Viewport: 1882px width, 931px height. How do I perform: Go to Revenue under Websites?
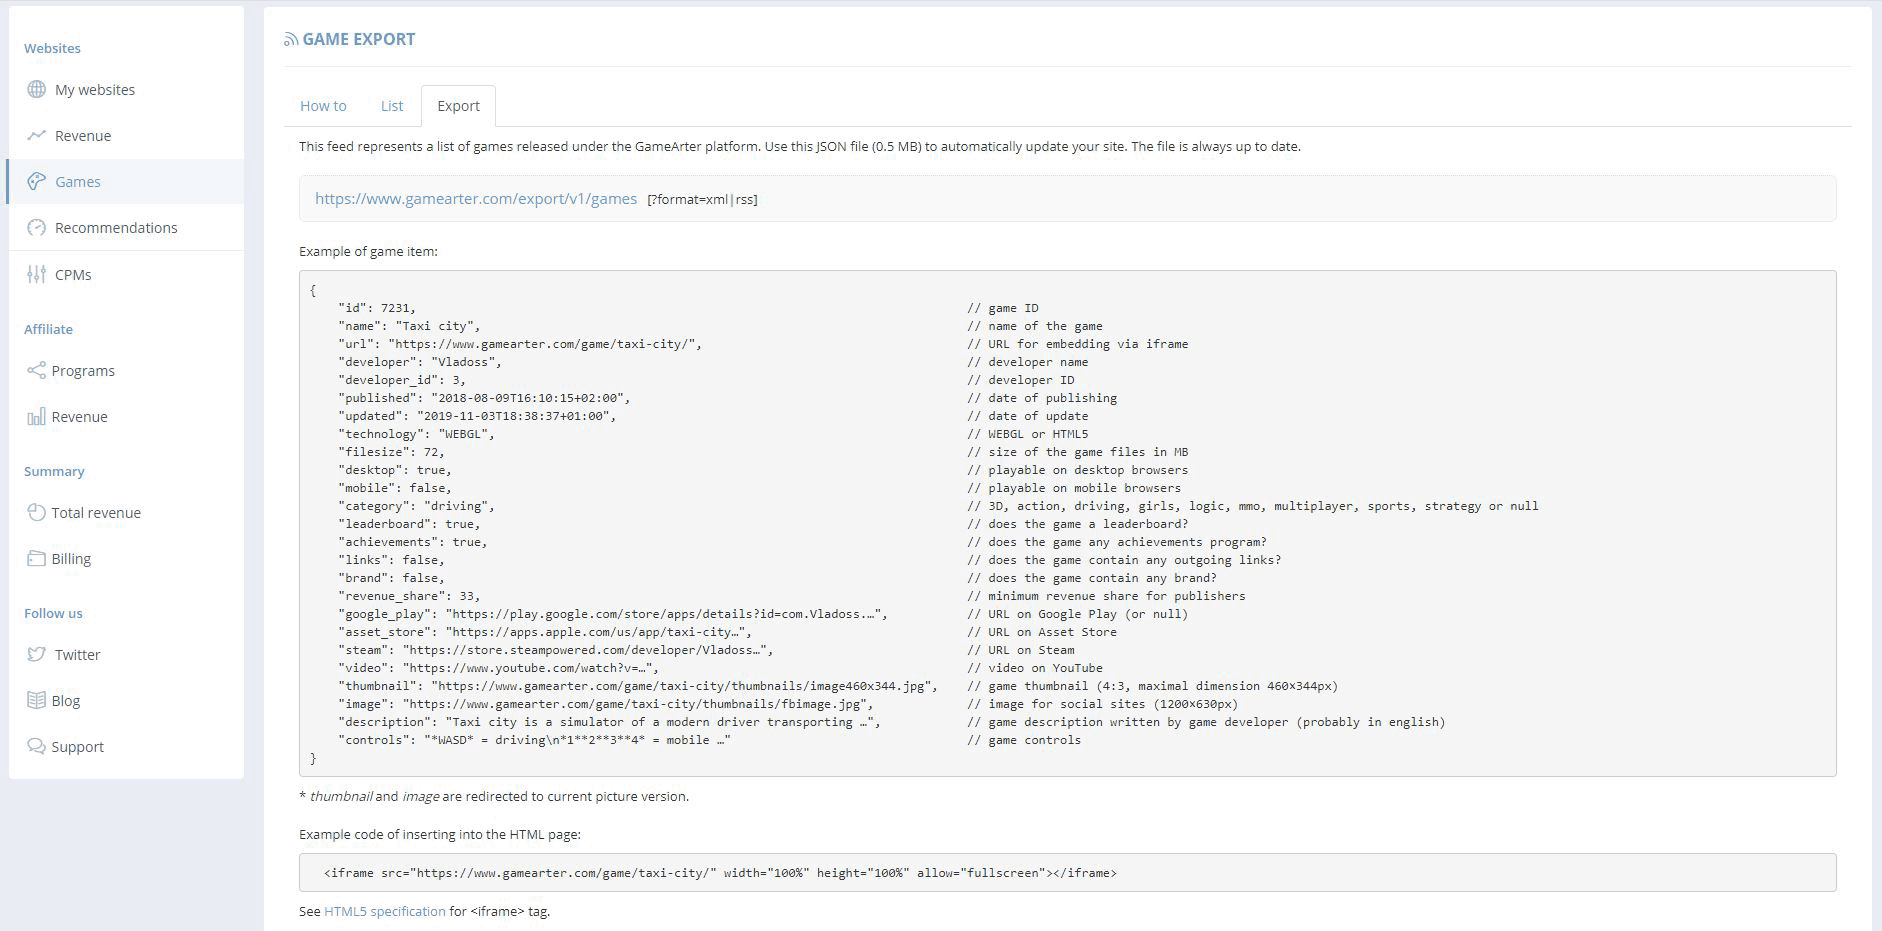tap(83, 135)
